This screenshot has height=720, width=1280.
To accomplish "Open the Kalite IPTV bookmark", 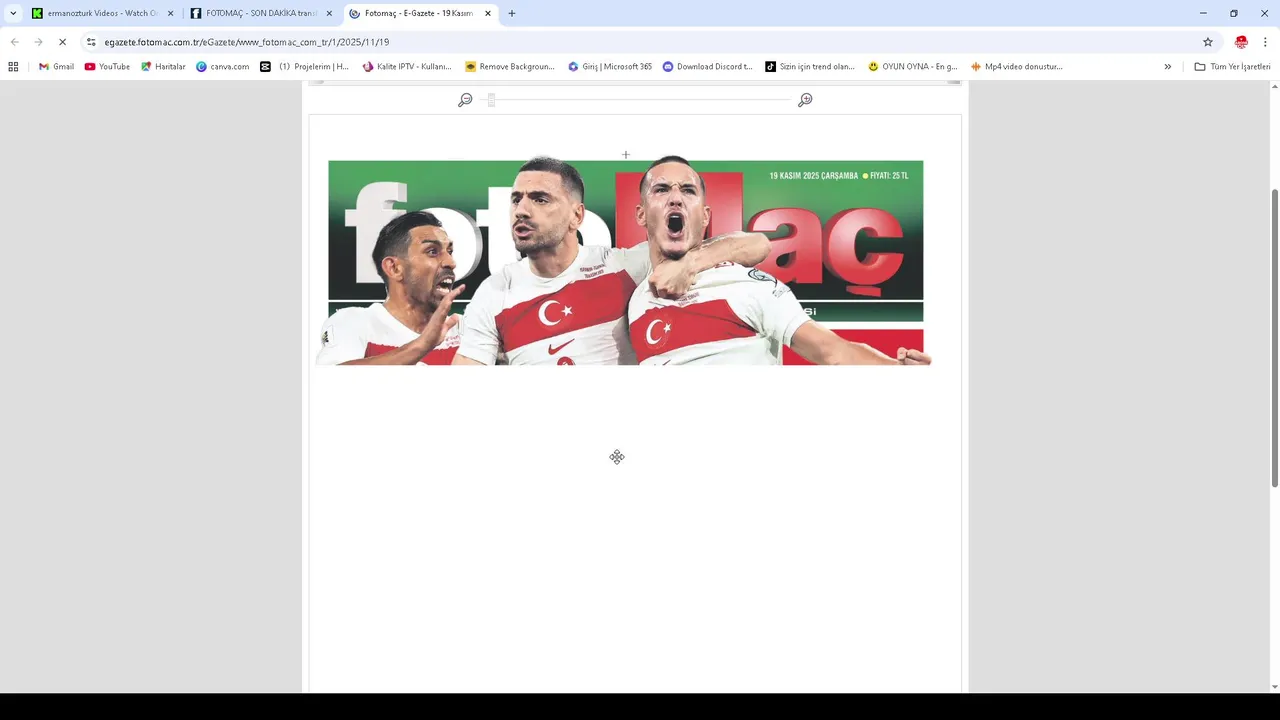I will (407, 67).
